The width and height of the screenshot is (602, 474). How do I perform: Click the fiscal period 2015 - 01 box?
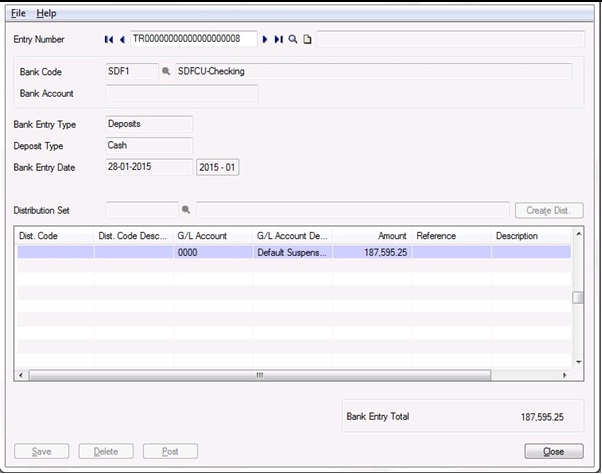(x=218, y=167)
